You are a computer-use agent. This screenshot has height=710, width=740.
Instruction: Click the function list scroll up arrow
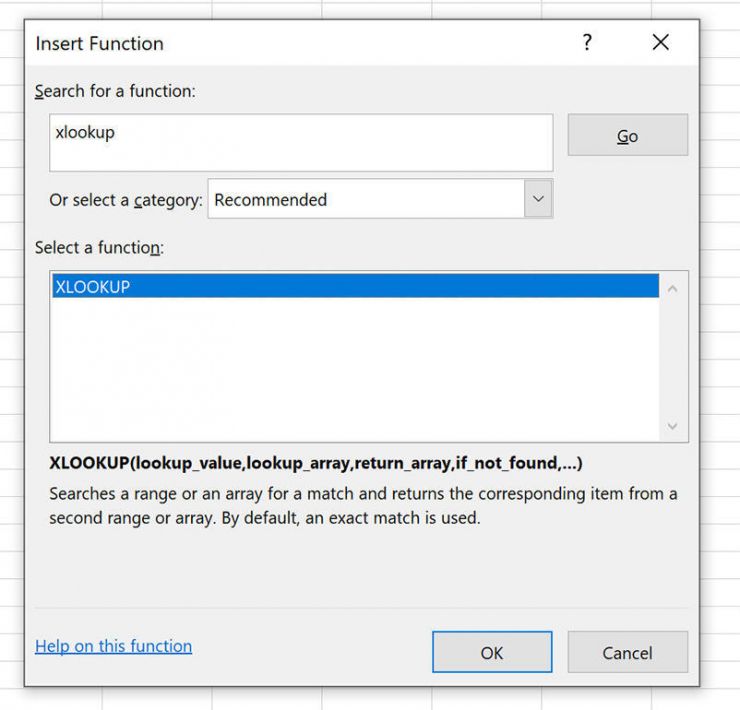[671, 289]
